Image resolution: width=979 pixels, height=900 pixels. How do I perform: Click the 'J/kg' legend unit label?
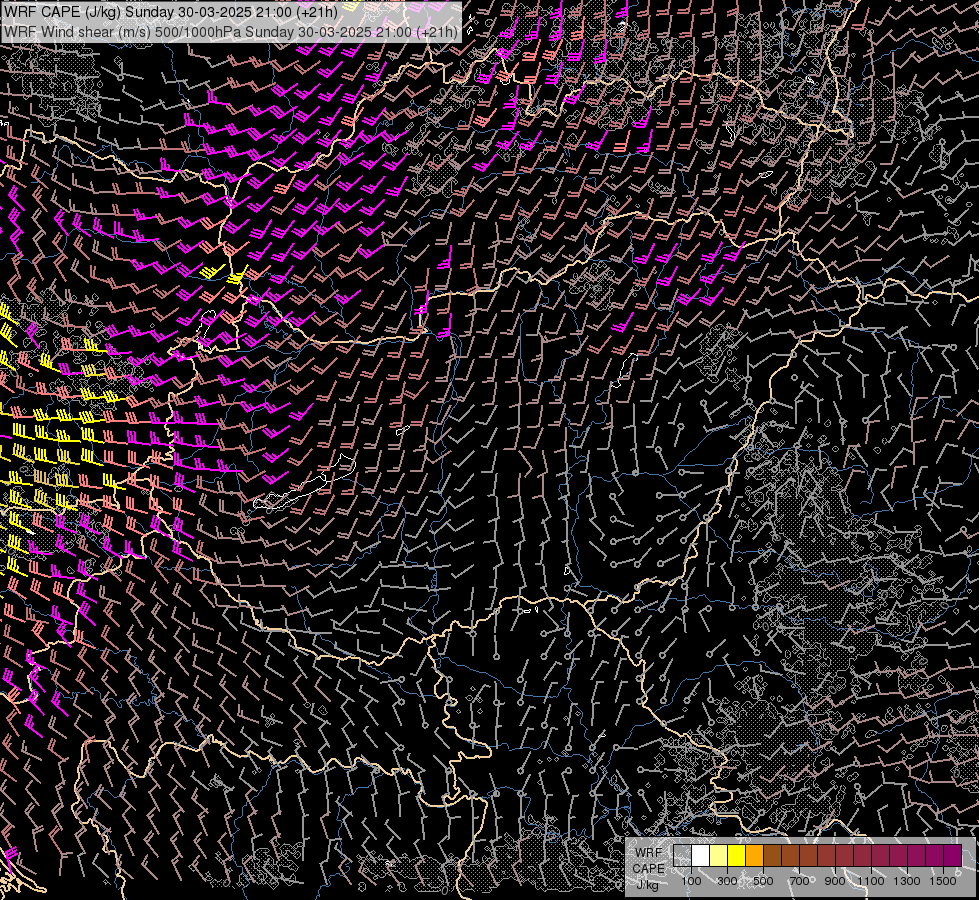tap(647, 885)
